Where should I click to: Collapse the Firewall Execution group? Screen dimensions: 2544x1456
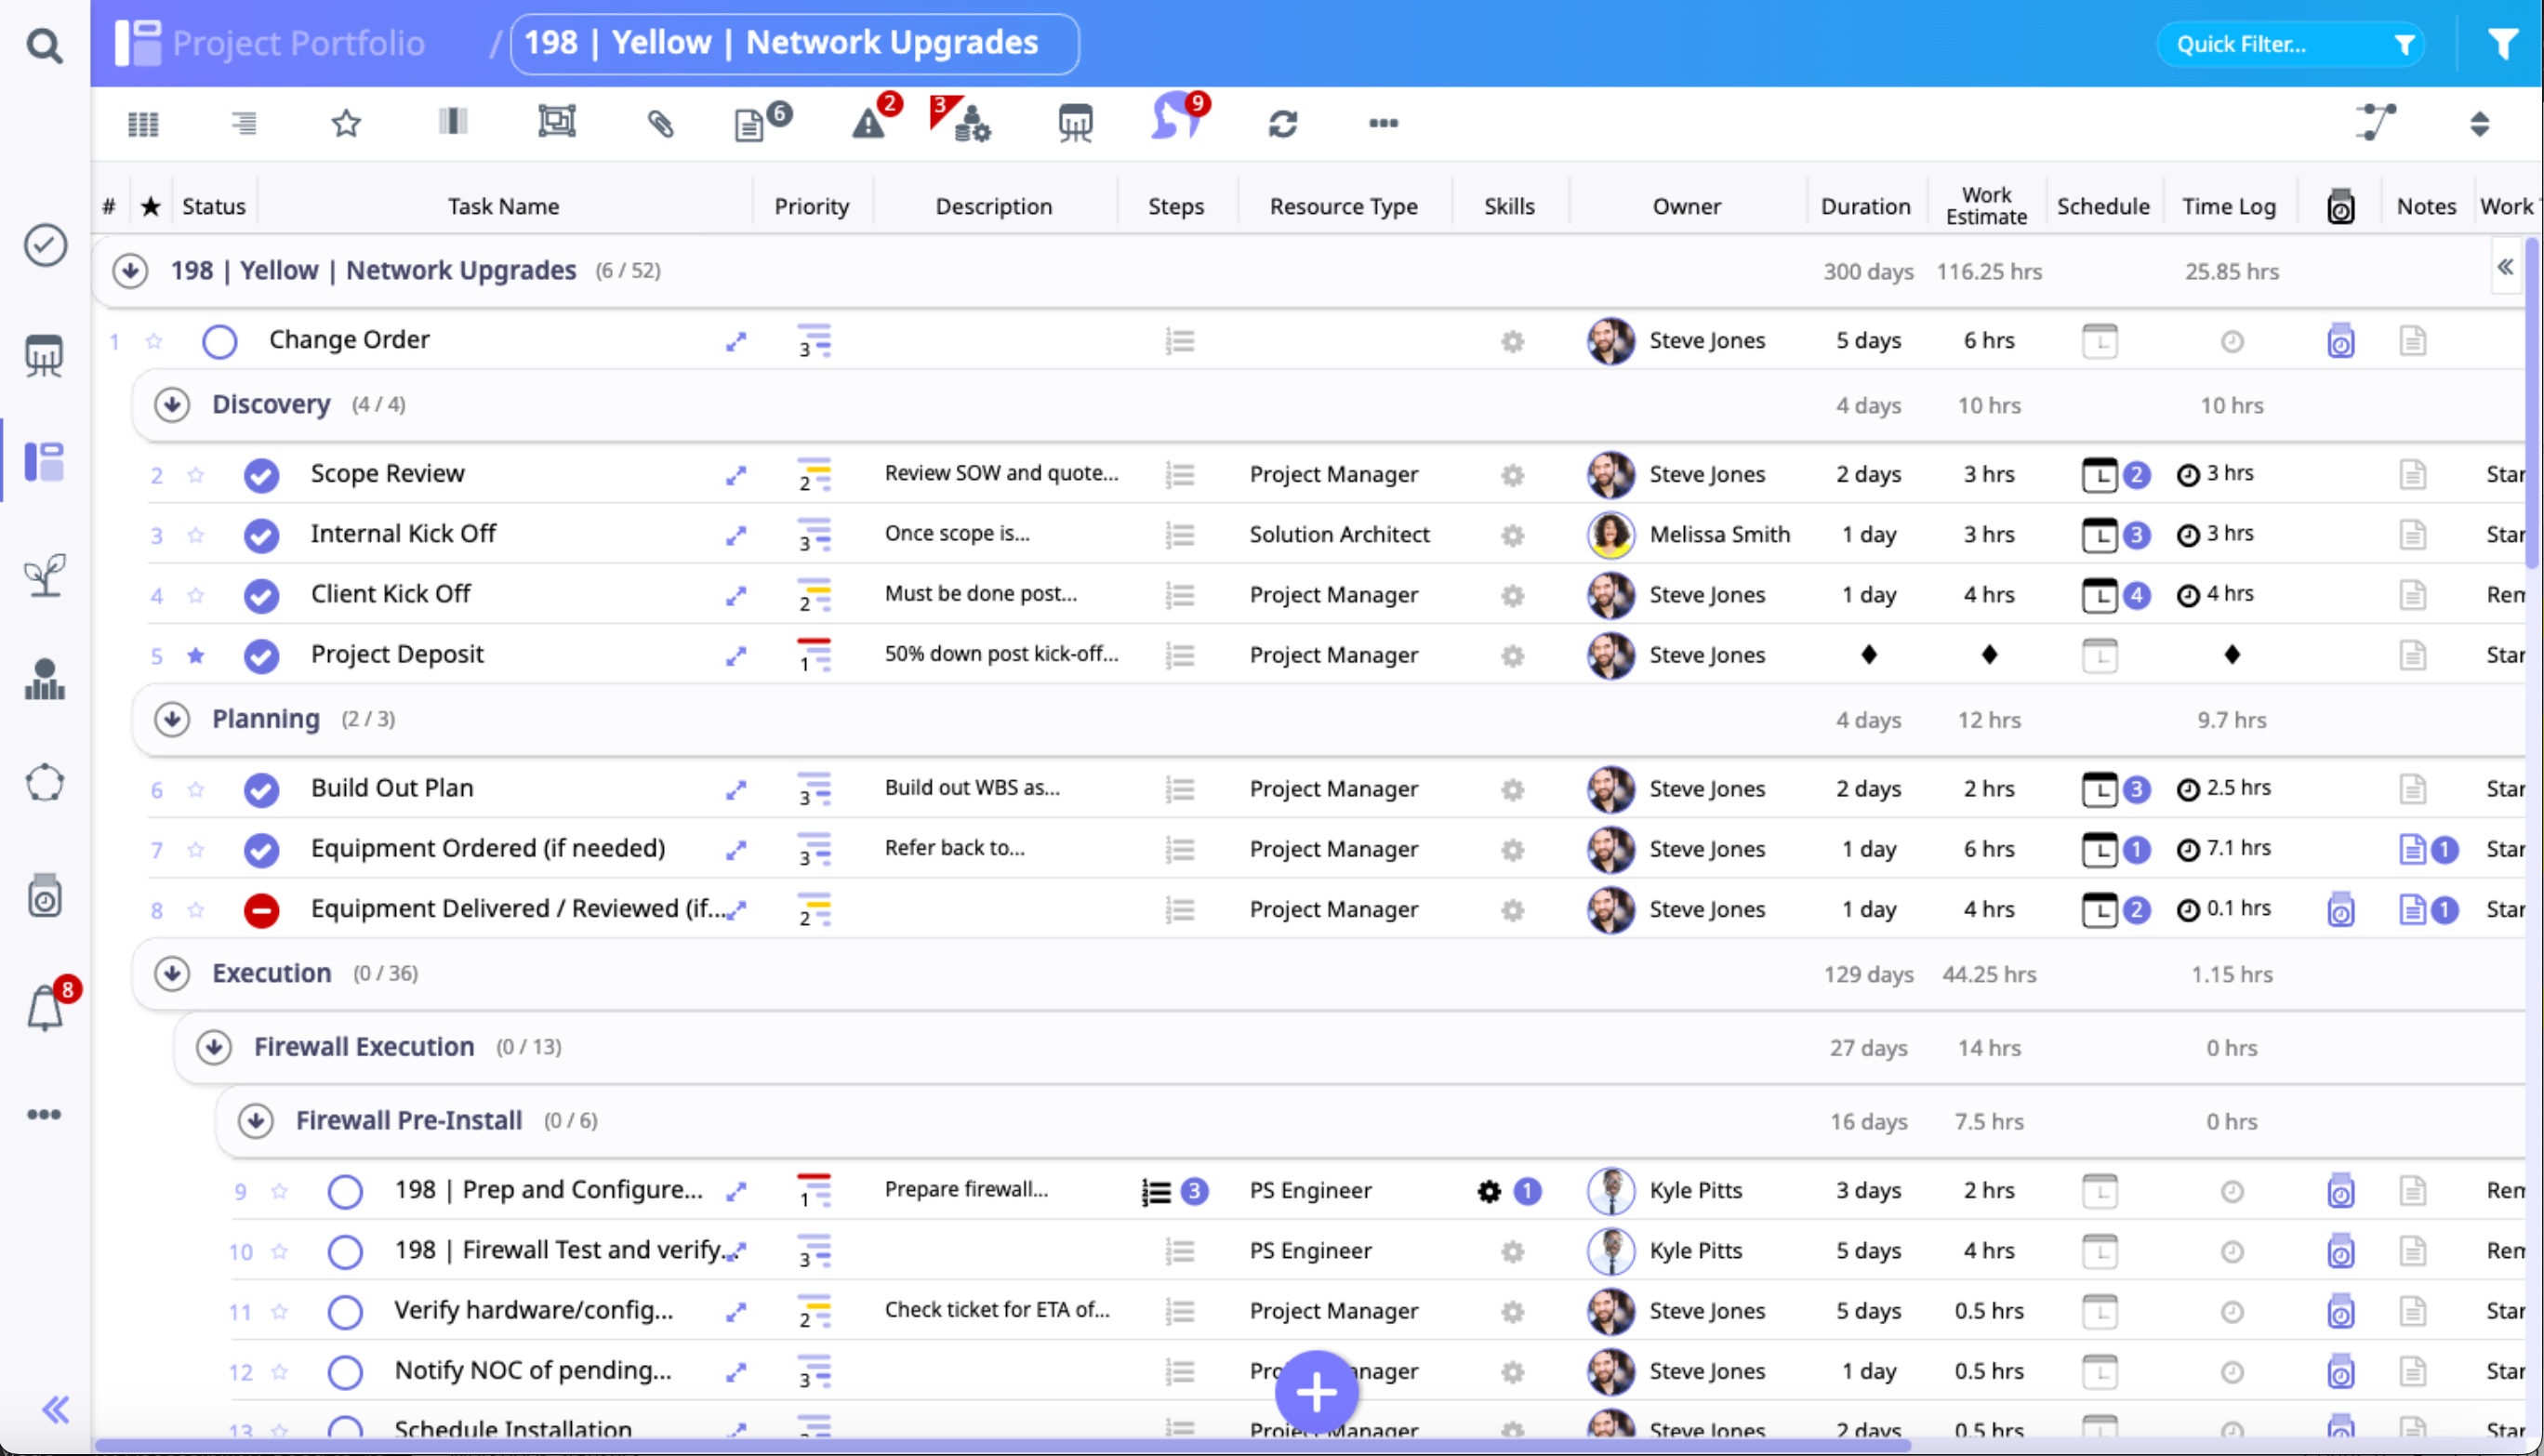pos(214,1047)
